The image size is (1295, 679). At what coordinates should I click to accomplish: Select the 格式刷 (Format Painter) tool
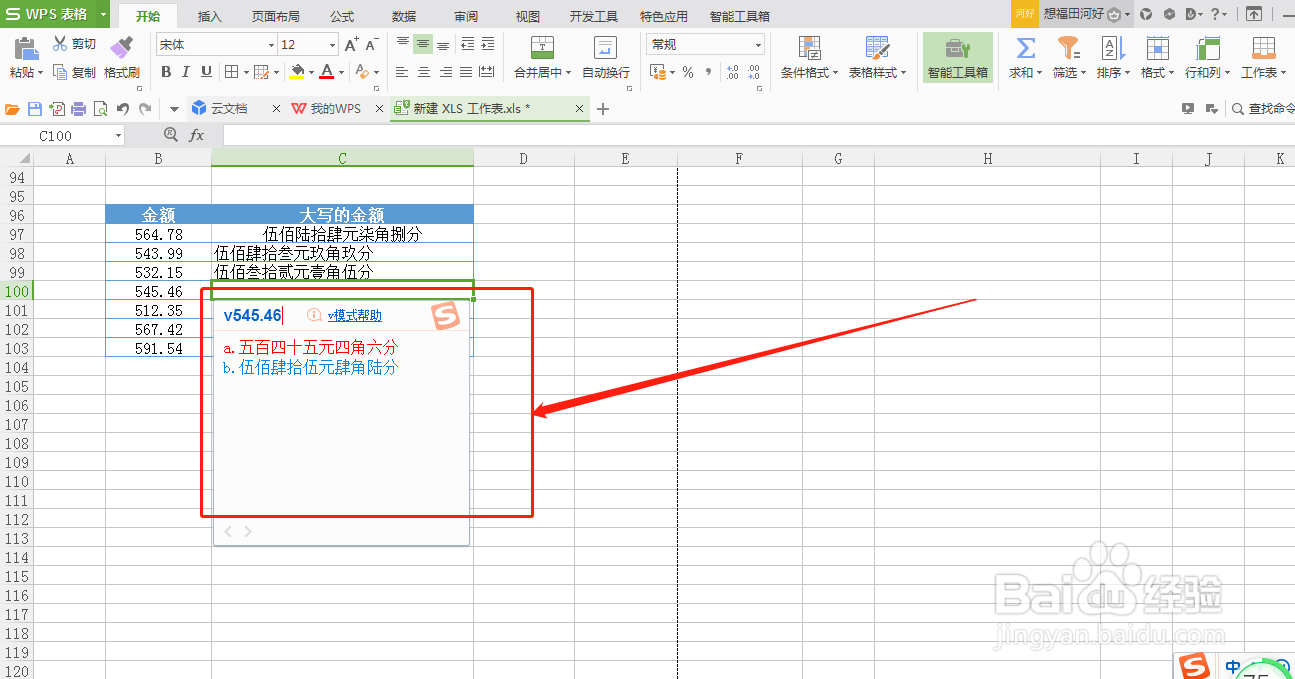coord(122,58)
